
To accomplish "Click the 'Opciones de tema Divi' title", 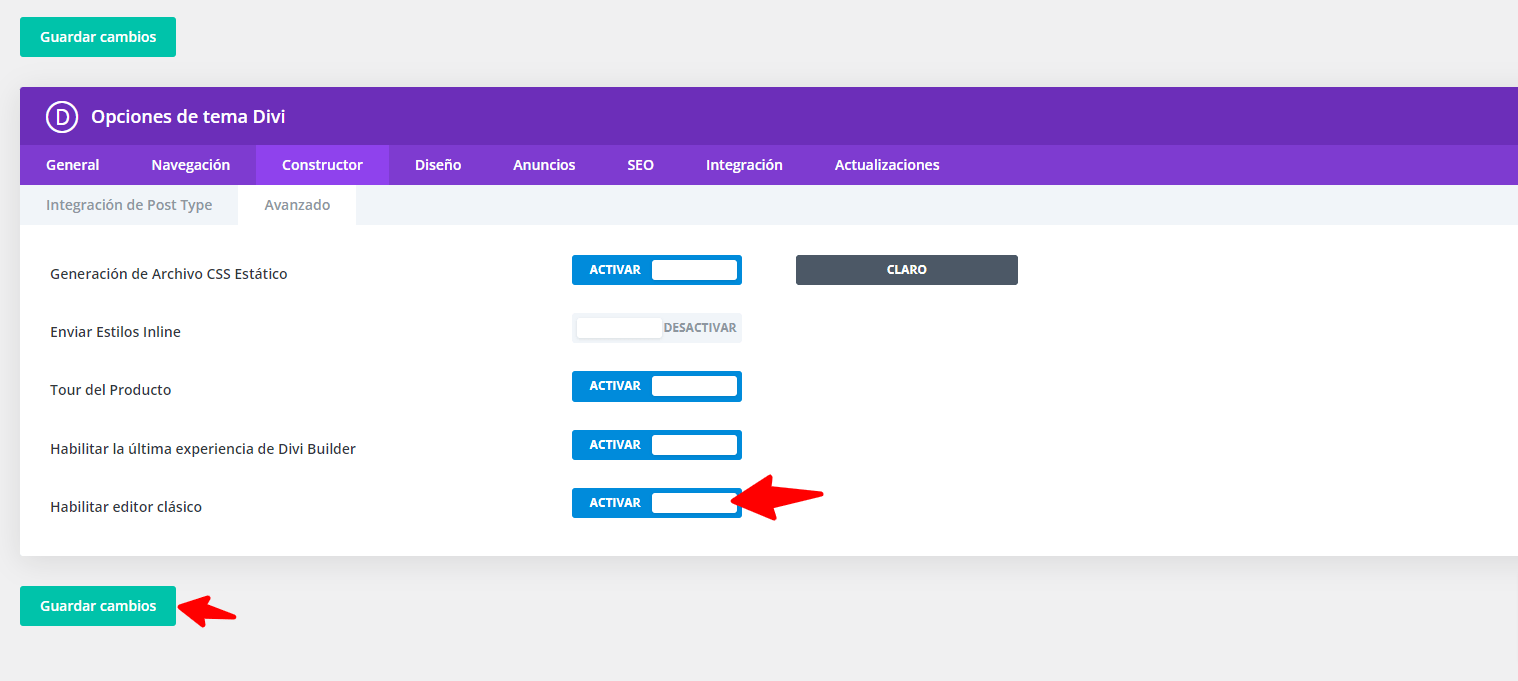I will pyautogui.click(x=188, y=117).
